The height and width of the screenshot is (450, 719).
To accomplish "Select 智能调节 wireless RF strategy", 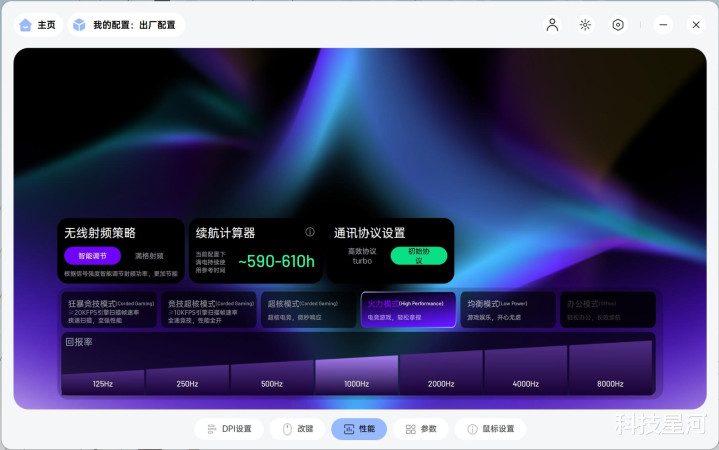I will pos(93,256).
